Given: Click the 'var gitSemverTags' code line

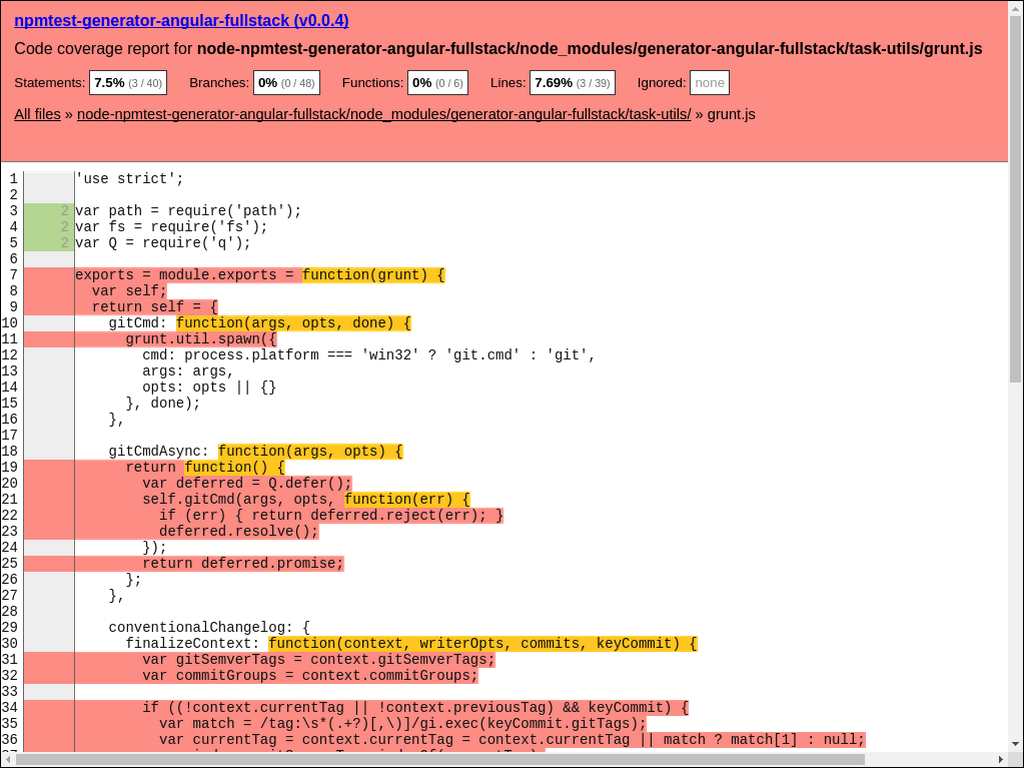Looking at the screenshot, I should (318, 659).
